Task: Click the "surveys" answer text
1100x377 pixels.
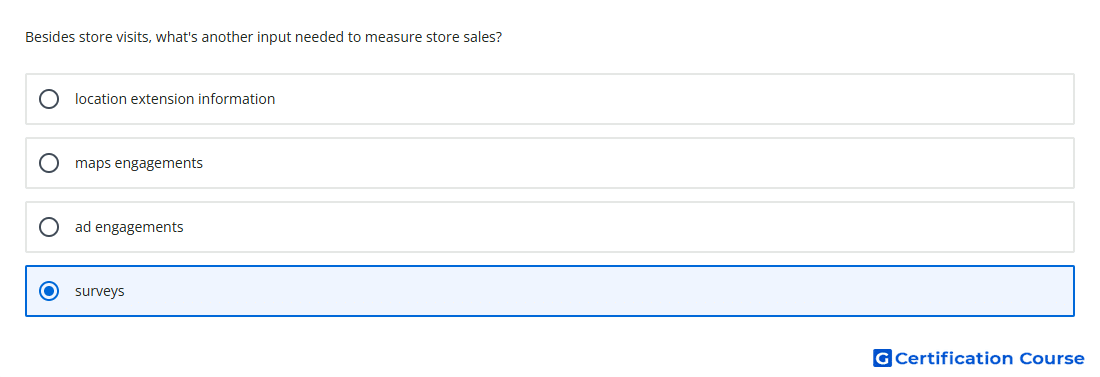Action: [x=100, y=291]
